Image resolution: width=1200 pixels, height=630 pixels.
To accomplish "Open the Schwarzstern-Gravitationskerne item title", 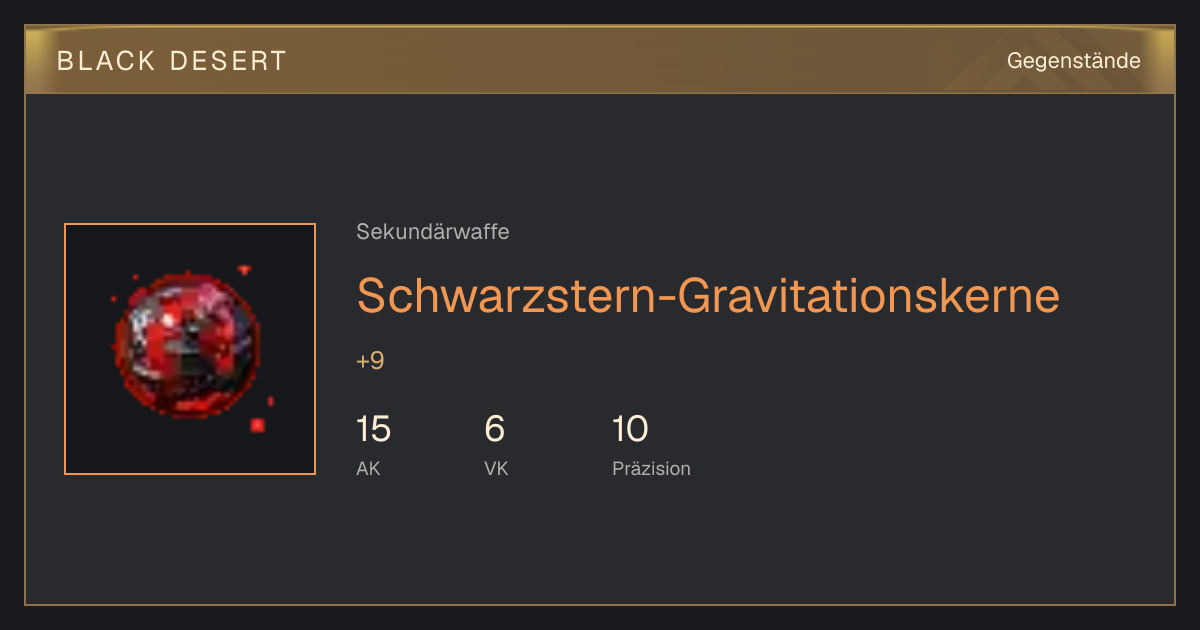I will click(x=708, y=296).
